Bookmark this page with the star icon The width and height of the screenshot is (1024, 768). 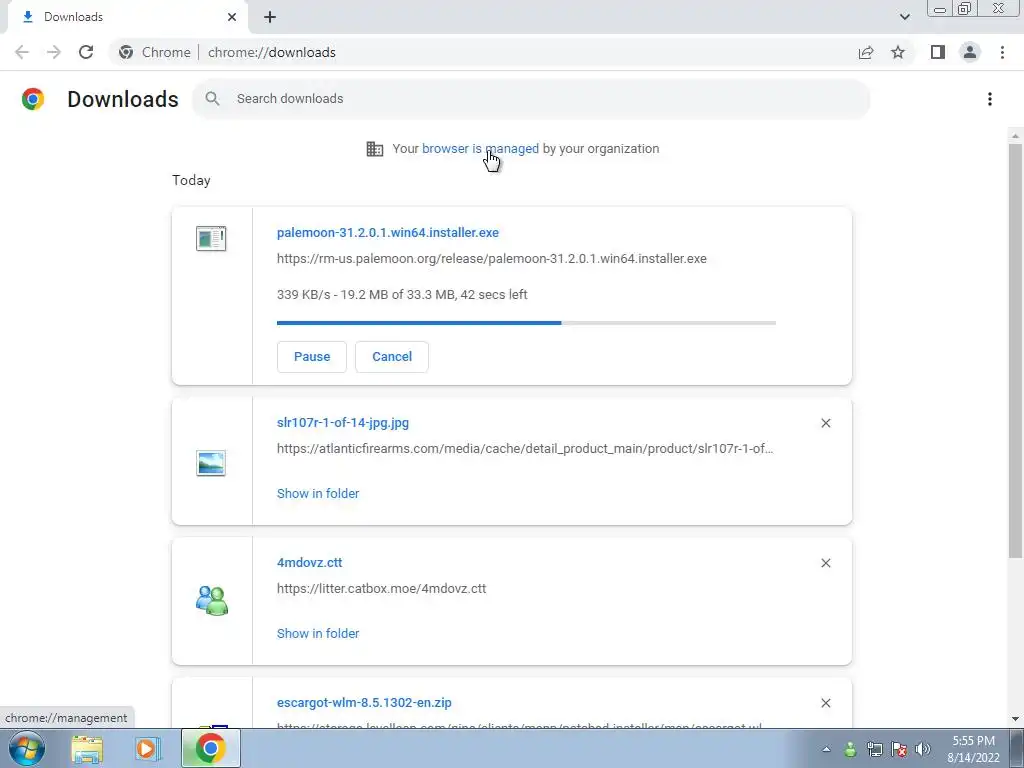898,52
